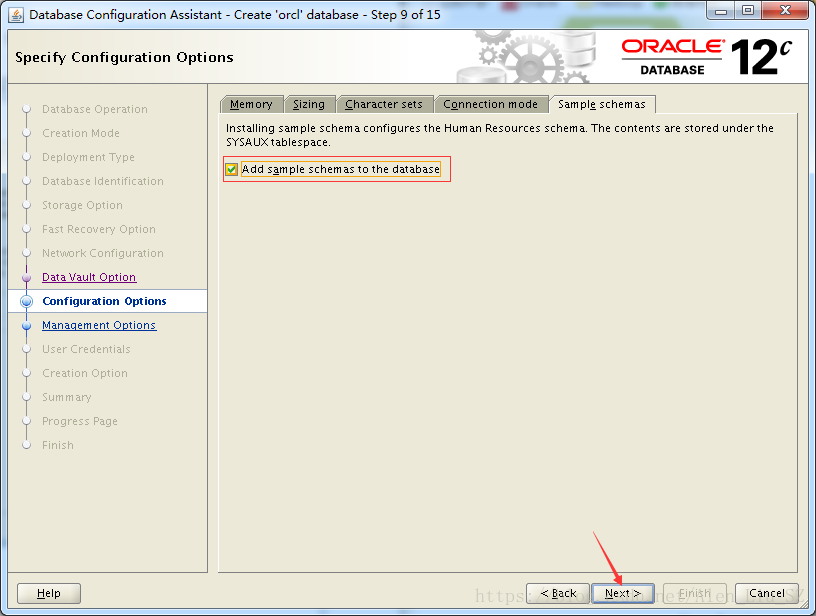Select the Connection mode tab
Viewport: 816px width, 616px height.
click(x=490, y=104)
